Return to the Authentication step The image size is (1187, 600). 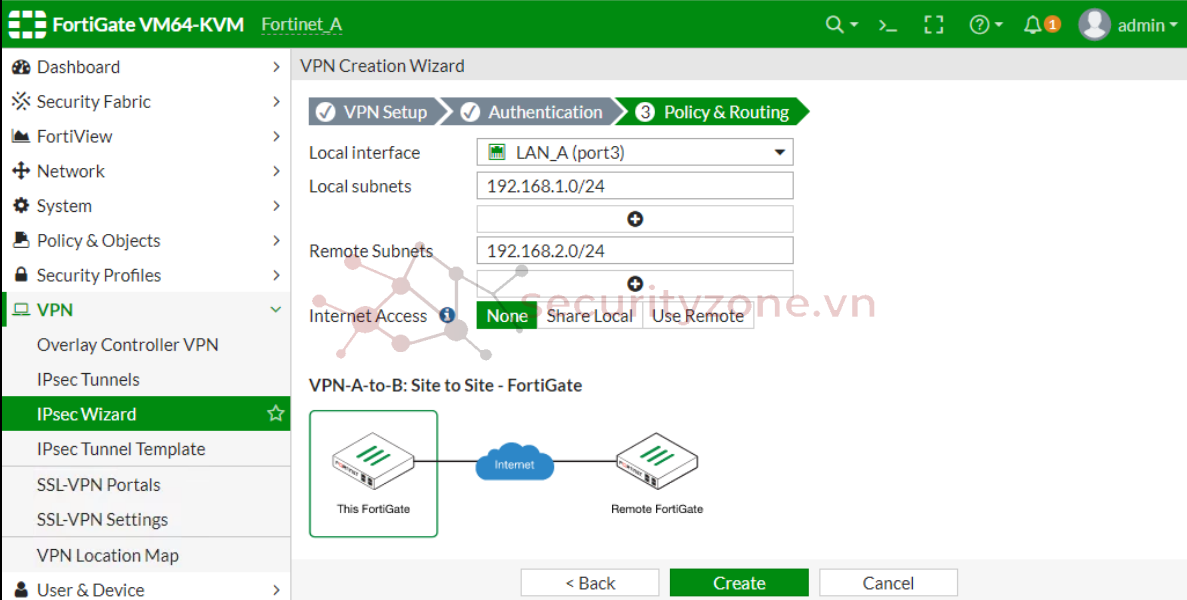pos(534,112)
